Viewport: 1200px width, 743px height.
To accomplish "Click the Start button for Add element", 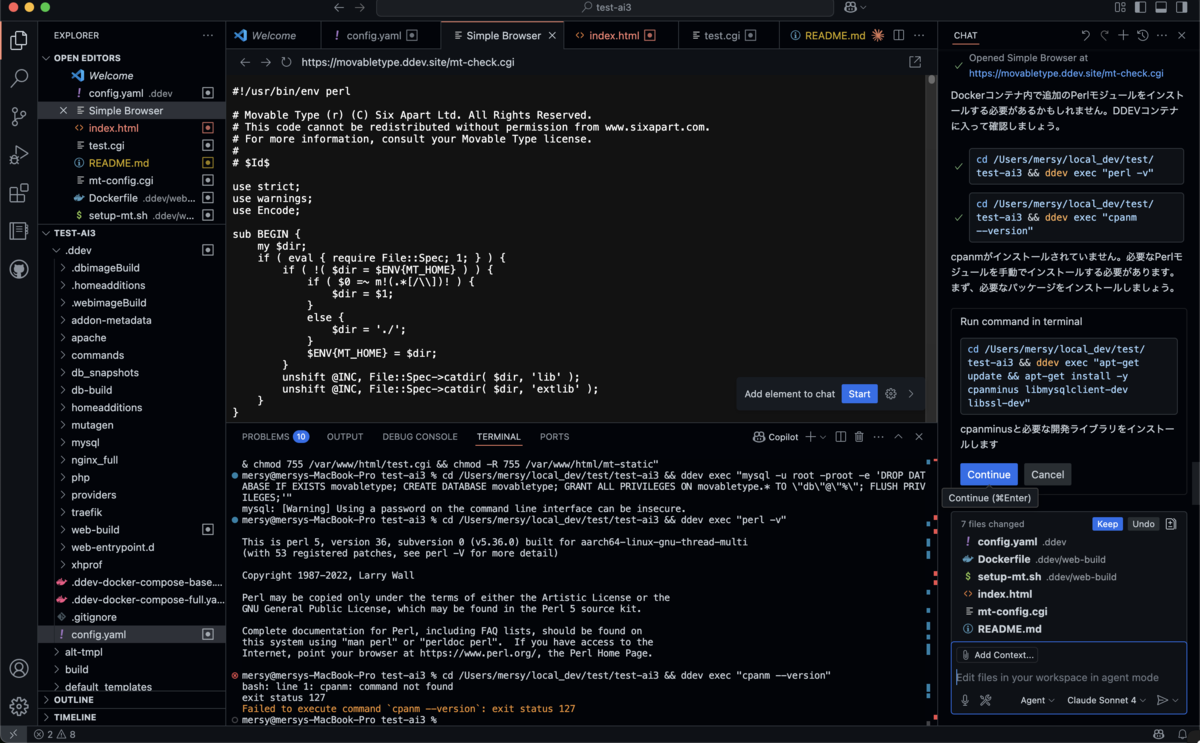I will pyautogui.click(x=859, y=394).
